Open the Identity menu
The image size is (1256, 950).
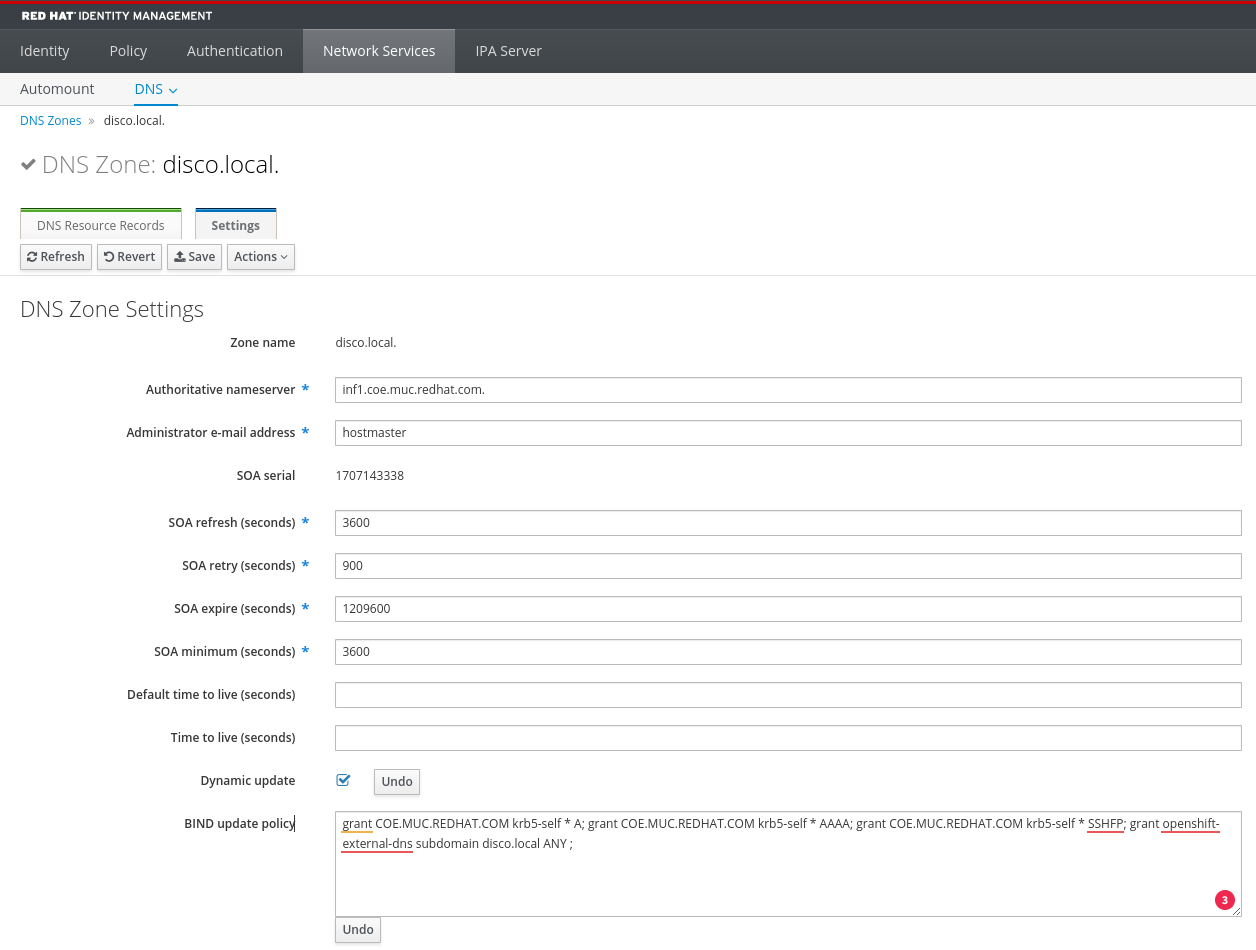click(44, 50)
